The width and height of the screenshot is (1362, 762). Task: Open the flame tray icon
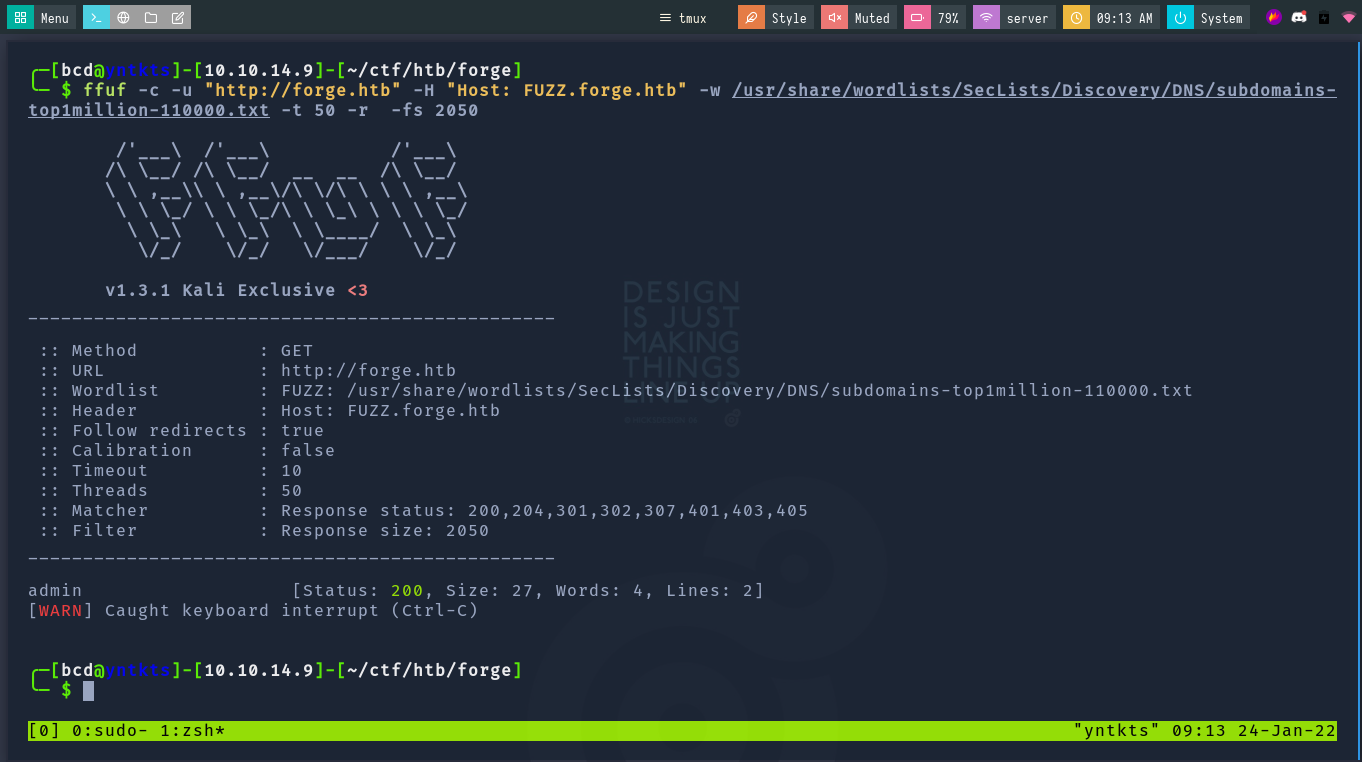(1273, 17)
